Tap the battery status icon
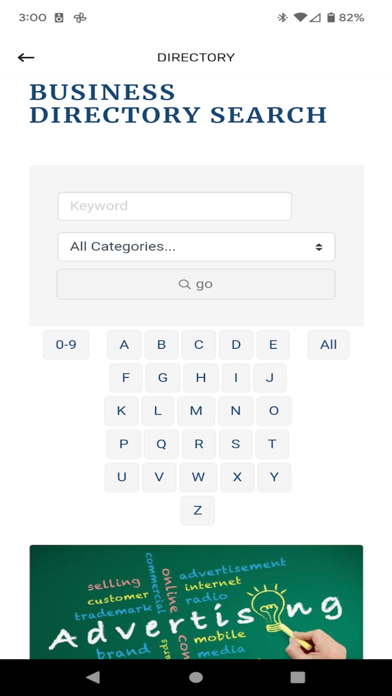The width and height of the screenshot is (392, 696). pos(331,18)
